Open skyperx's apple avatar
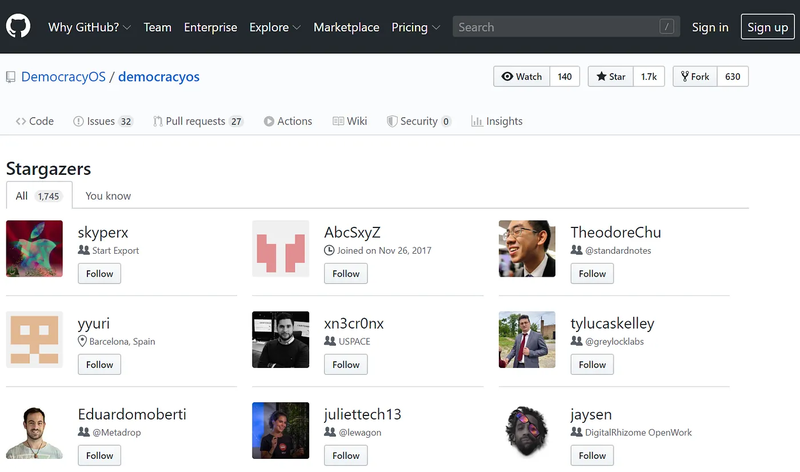800x472 pixels. click(34, 249)
